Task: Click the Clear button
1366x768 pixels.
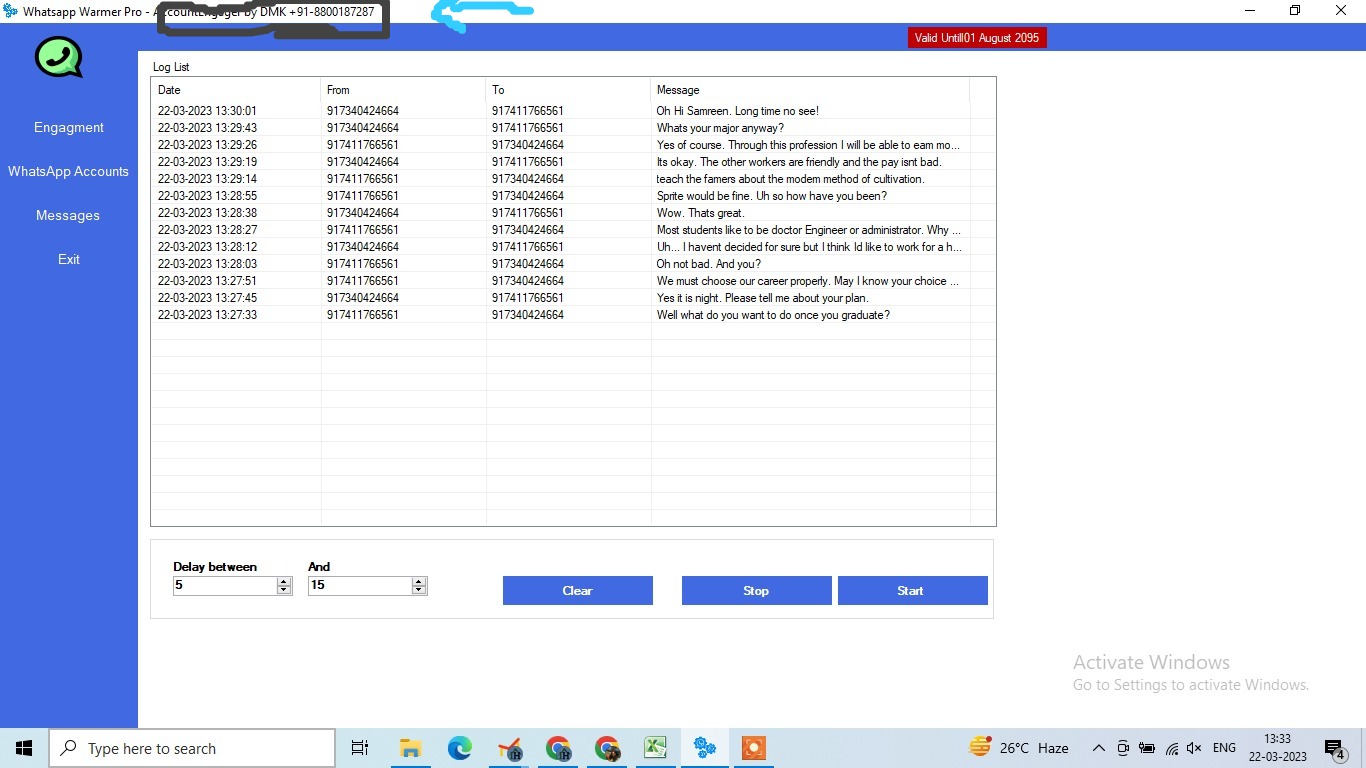Action: (x=578, y=590)
